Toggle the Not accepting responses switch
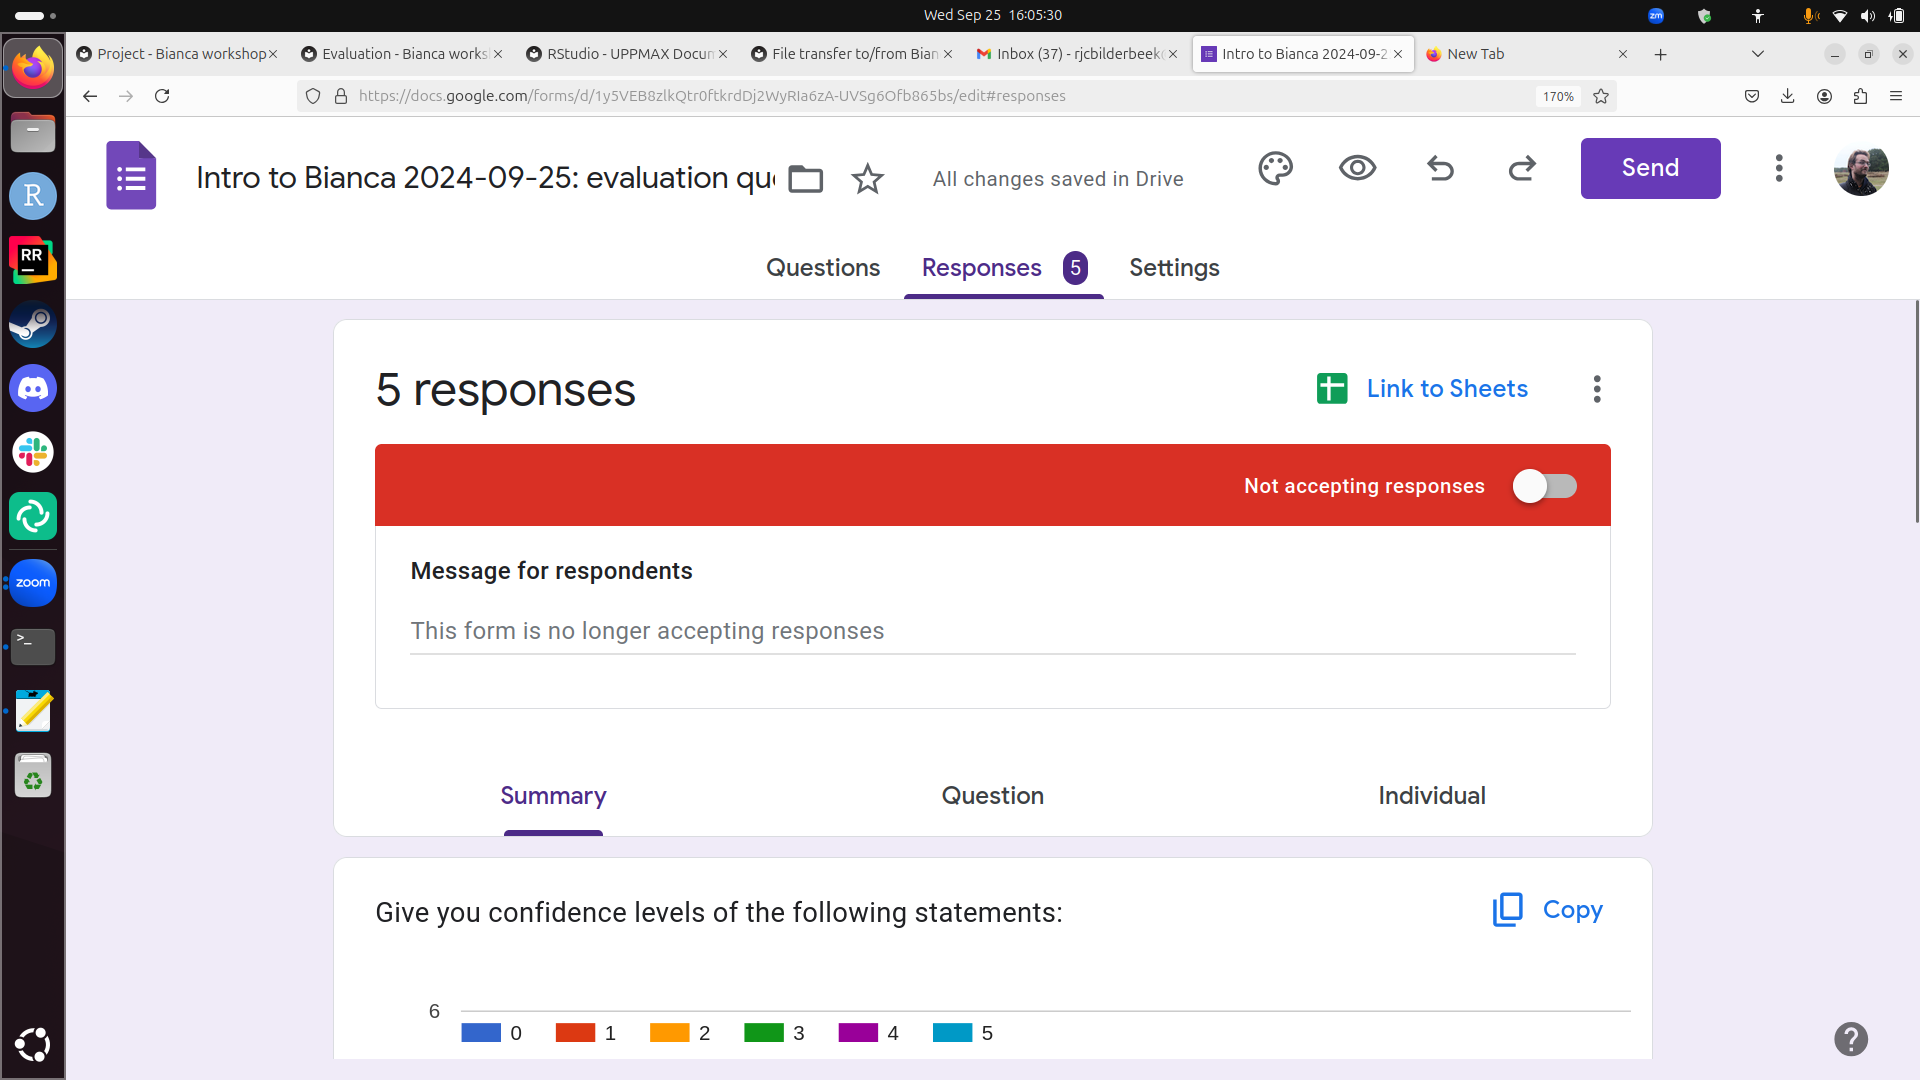Screen dimensions: 1920x1080 [1545, 485]
